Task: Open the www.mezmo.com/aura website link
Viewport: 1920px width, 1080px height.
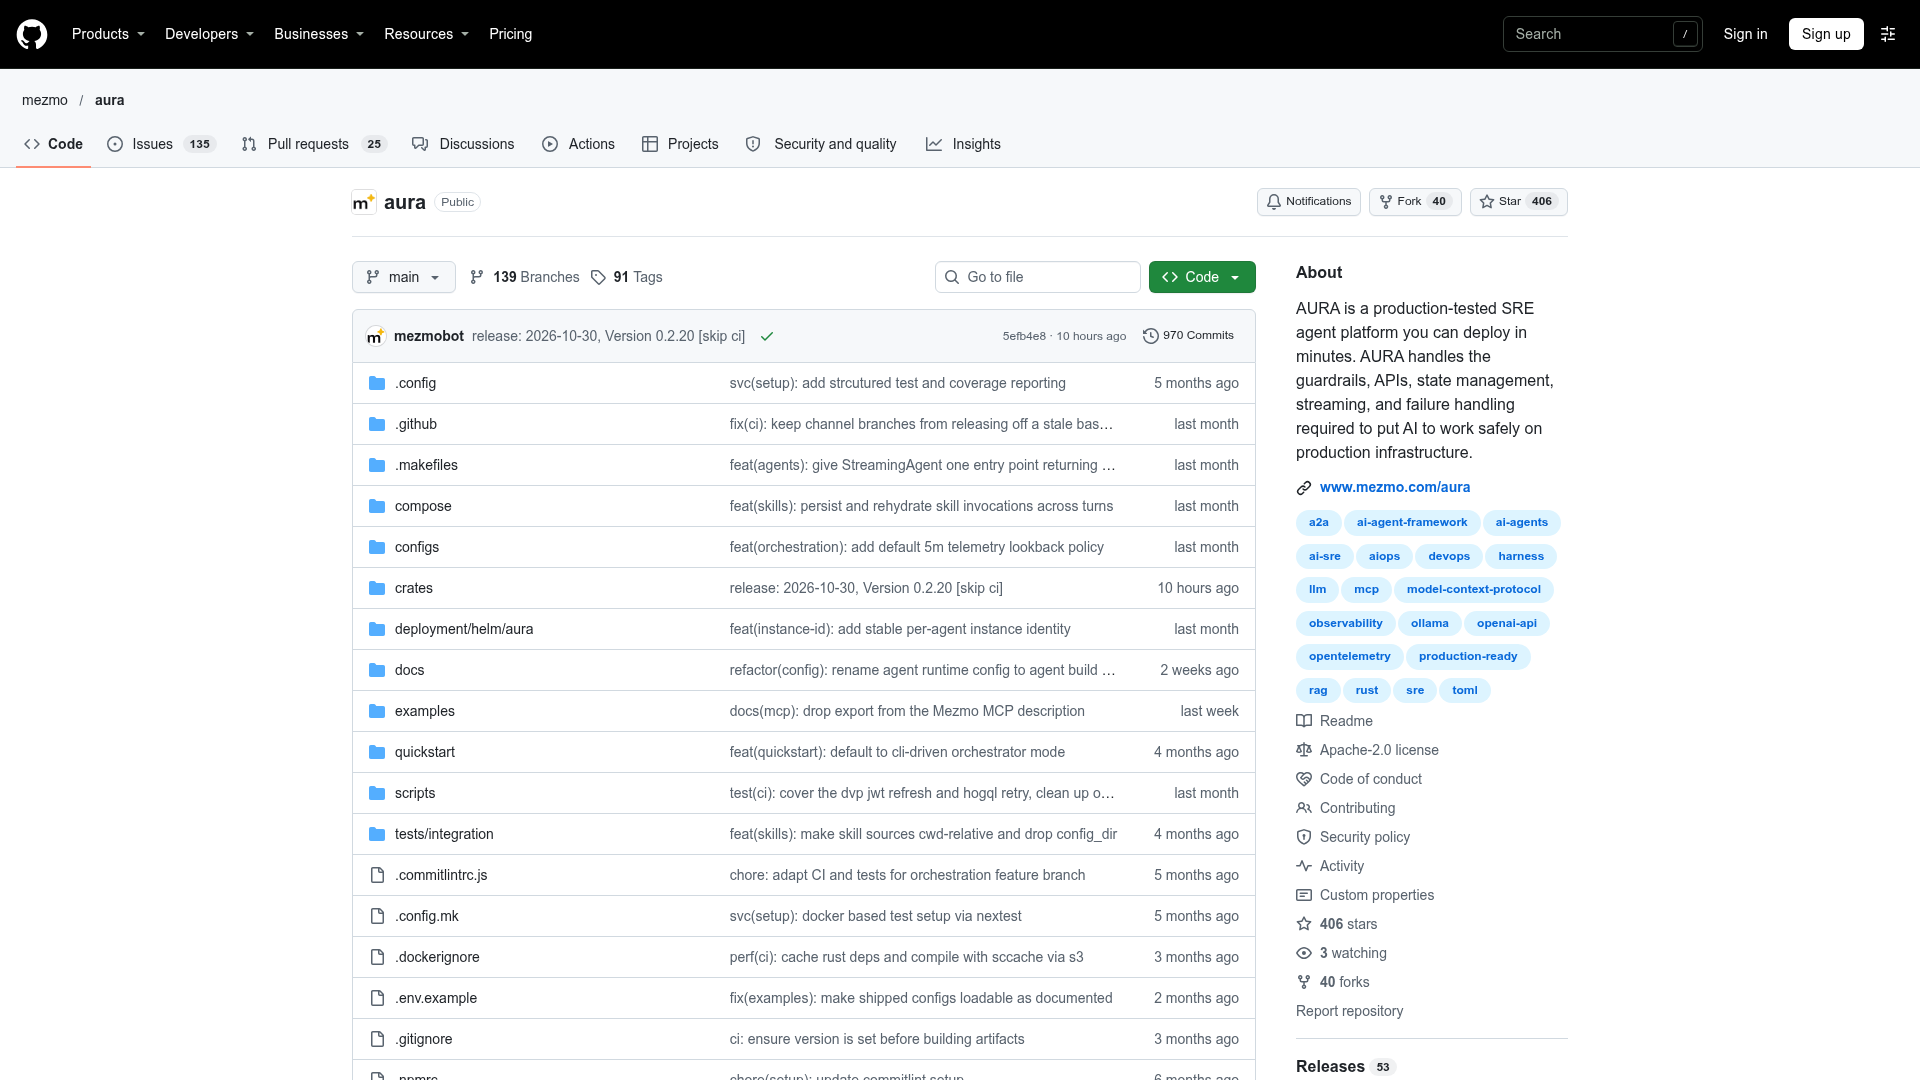Action: pyautogui.click(x=1395, y=488)
